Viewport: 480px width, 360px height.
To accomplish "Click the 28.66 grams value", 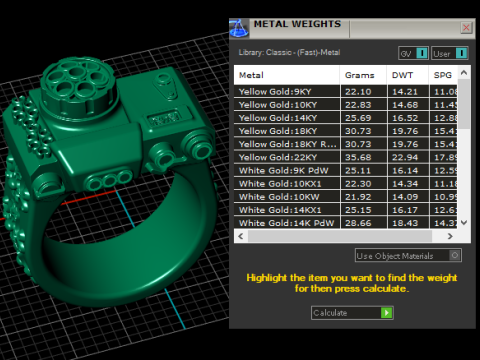I will [358, 223].
